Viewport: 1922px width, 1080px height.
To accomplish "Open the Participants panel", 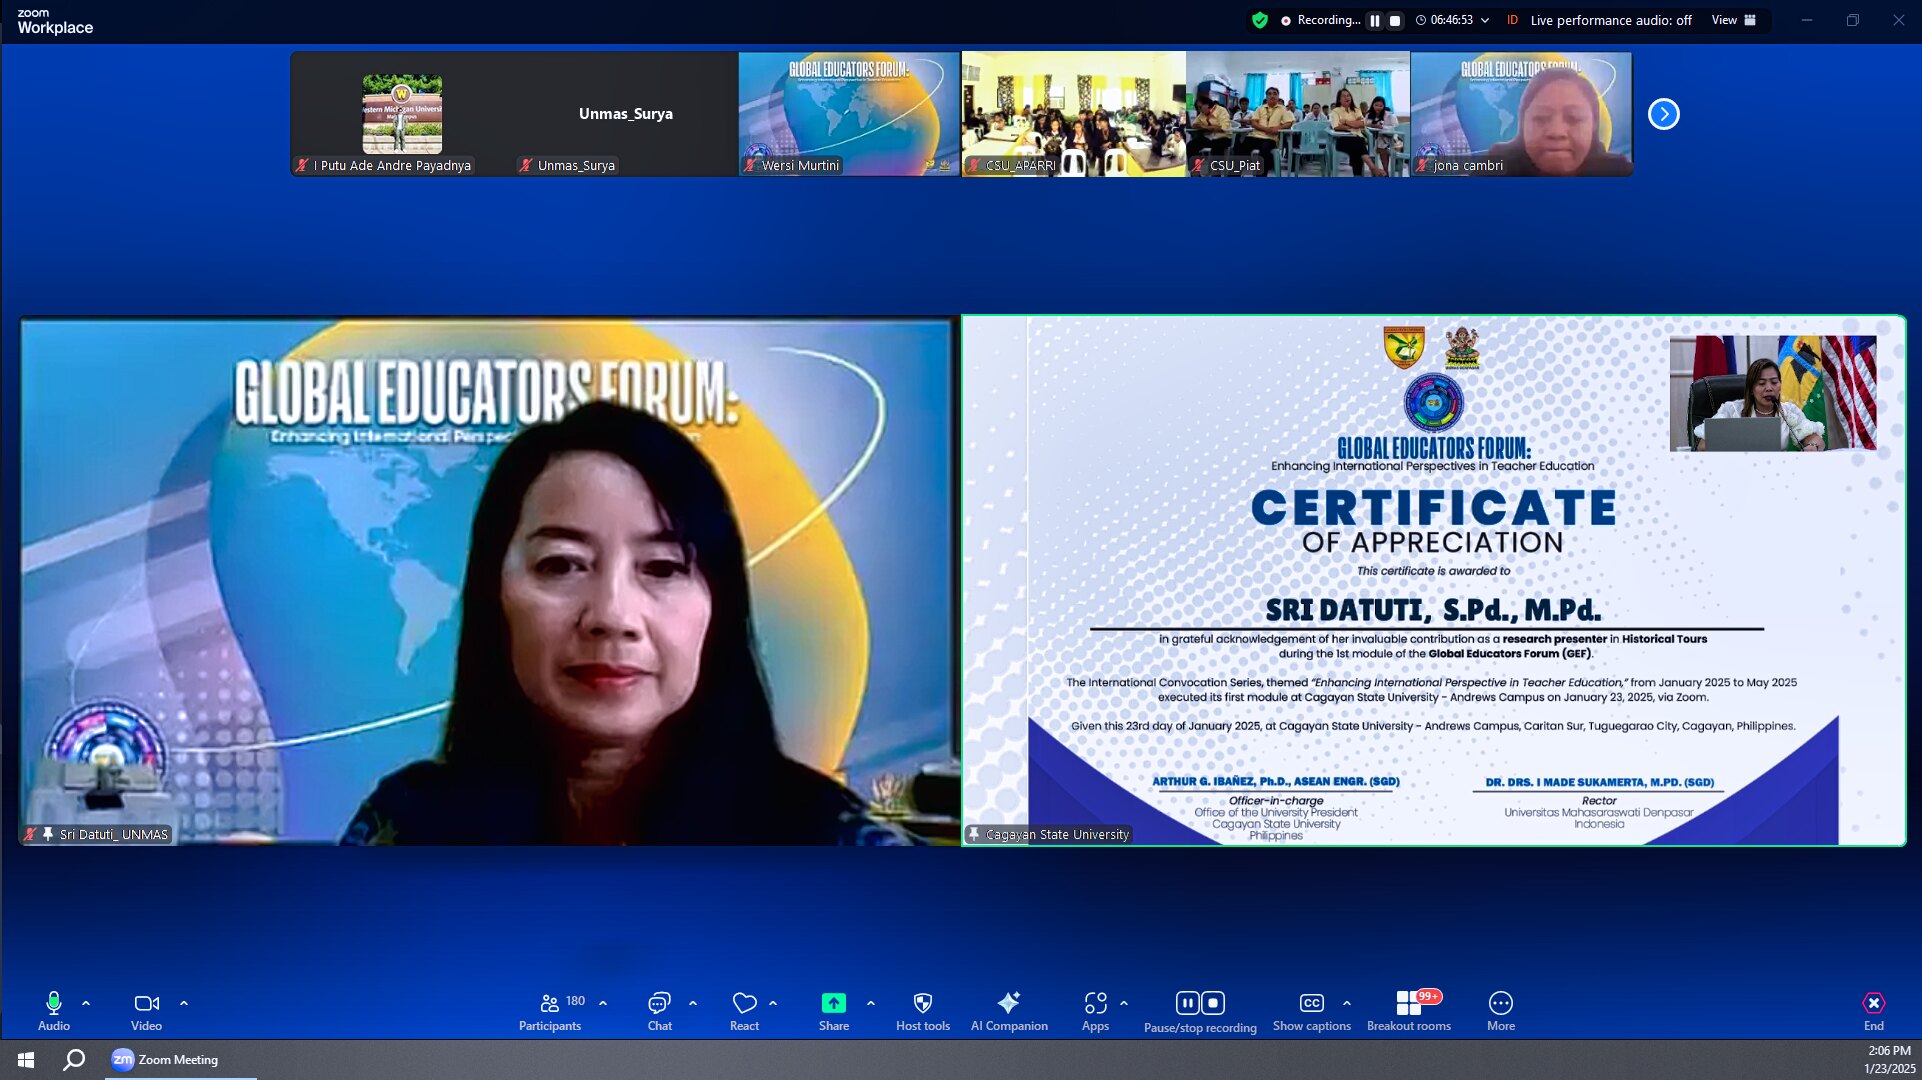I will (x=550, y=1010).
